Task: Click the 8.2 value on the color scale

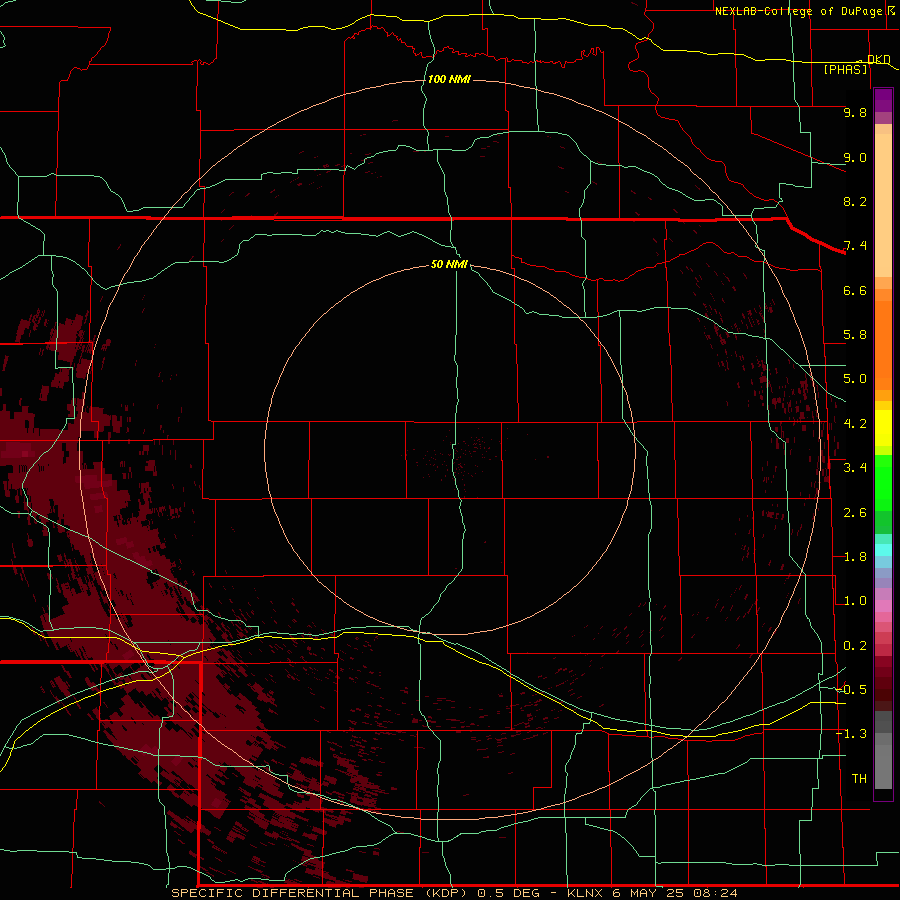Action: [855, 201]
